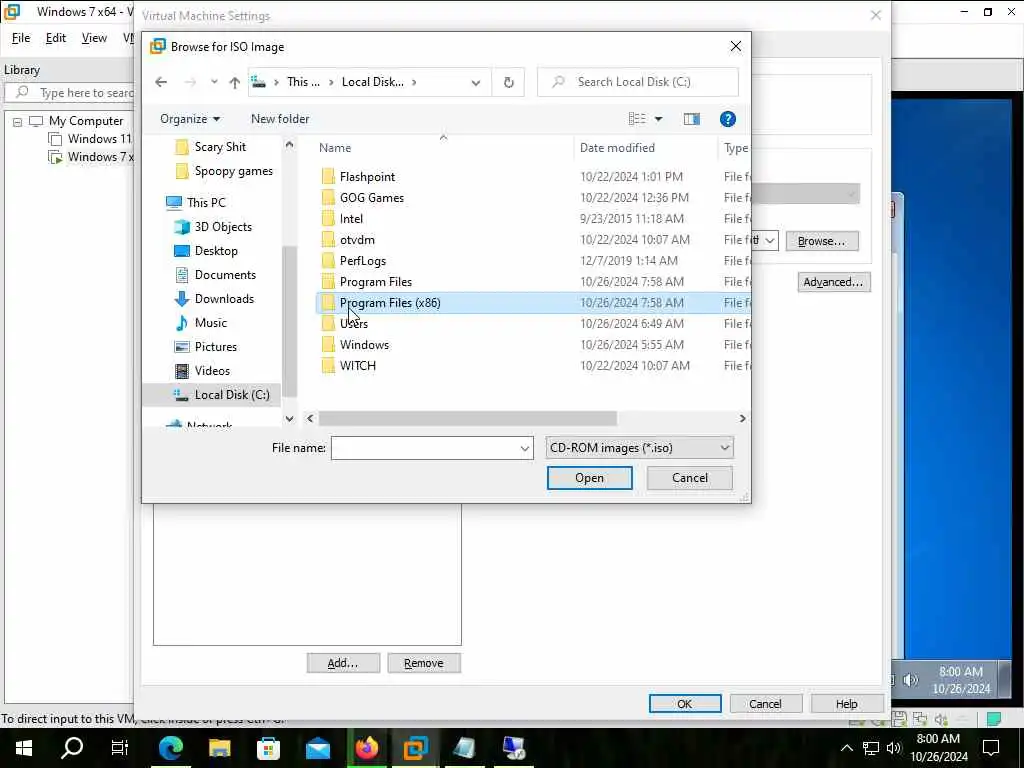Expand the Organize menu
Viewport: 1024px width, 768px height.
pos(190,119)
